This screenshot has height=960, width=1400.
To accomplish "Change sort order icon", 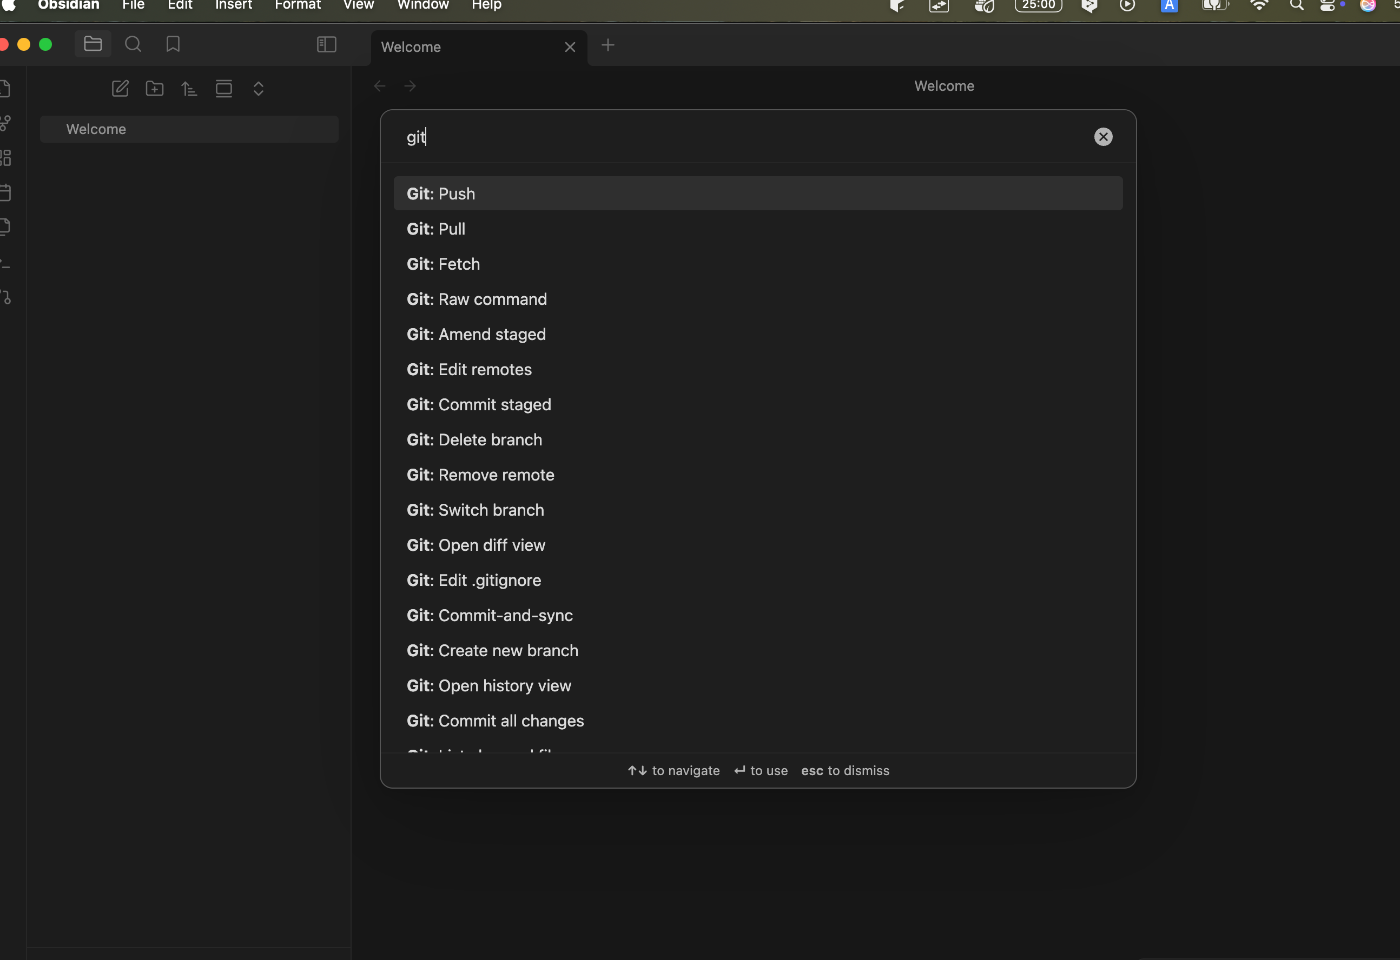I will 189,89.
